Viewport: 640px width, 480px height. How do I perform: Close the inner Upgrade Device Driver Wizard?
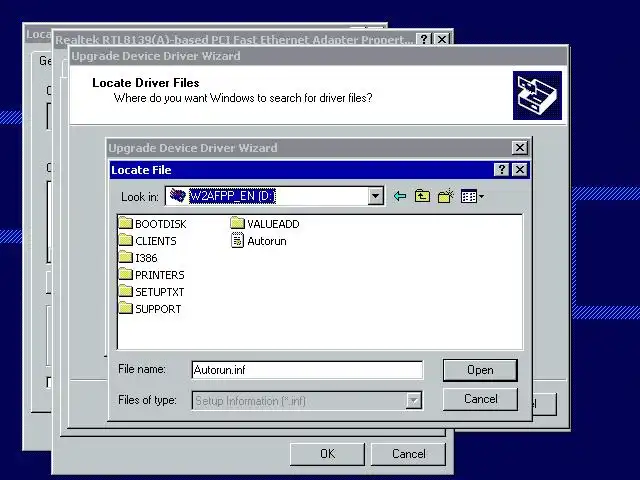point(520,147)
